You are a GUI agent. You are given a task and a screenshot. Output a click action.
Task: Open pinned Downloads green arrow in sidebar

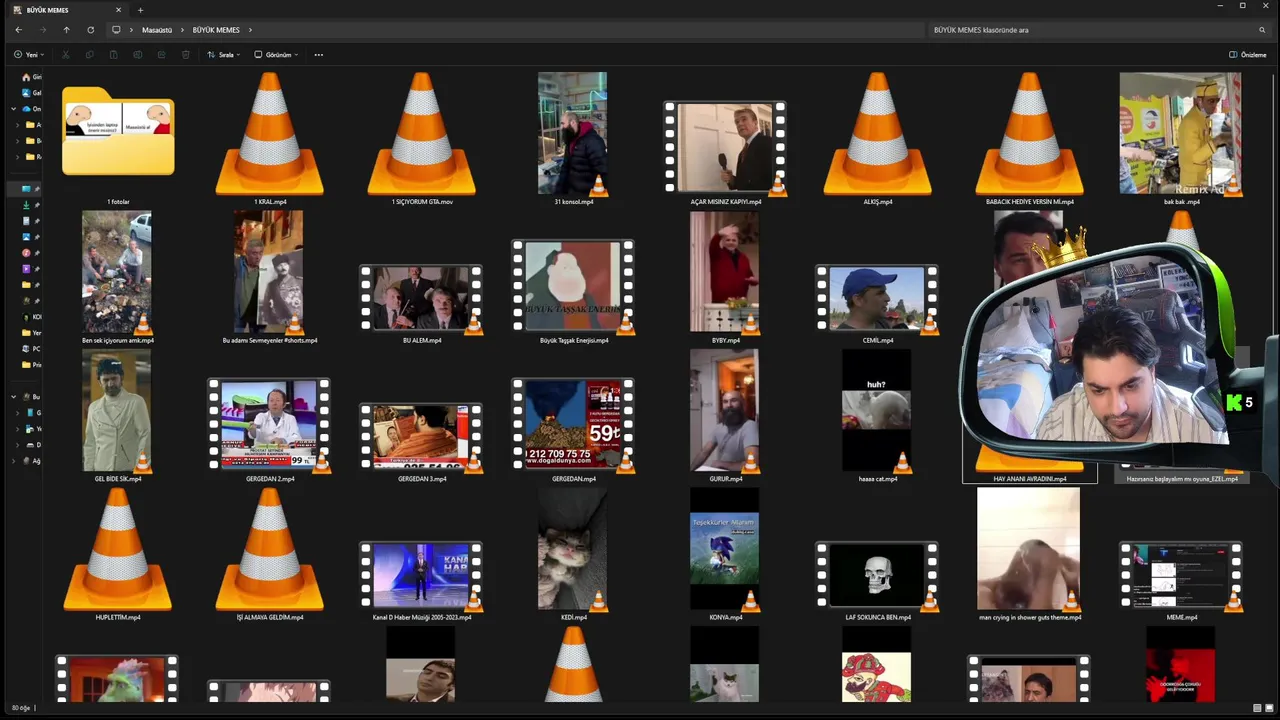click(27, 205)
